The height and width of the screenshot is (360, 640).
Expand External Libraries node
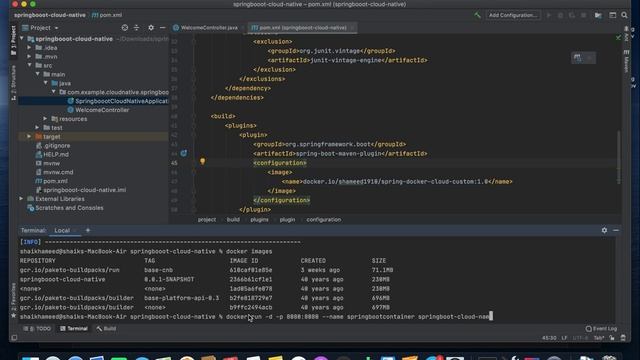pyautogui.click(x=22, y=199)
